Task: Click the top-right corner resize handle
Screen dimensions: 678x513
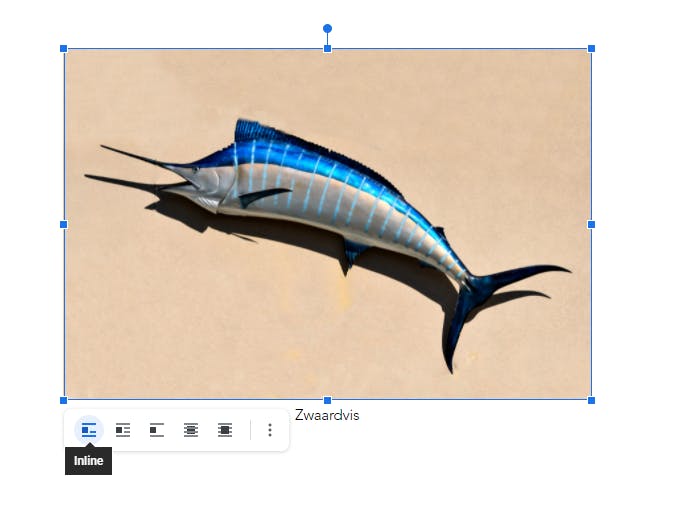Action: pos(591,48)
